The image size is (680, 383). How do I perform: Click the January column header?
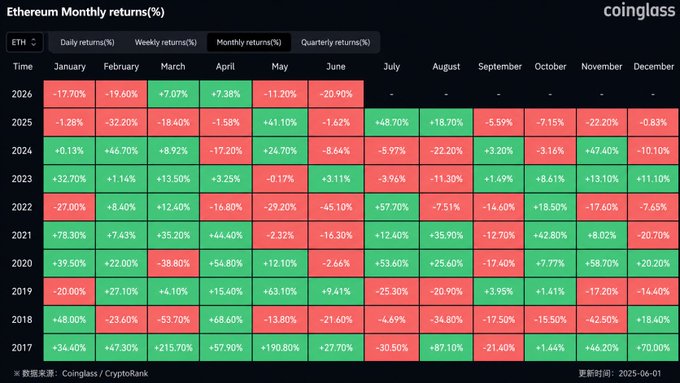pos(69,66)
